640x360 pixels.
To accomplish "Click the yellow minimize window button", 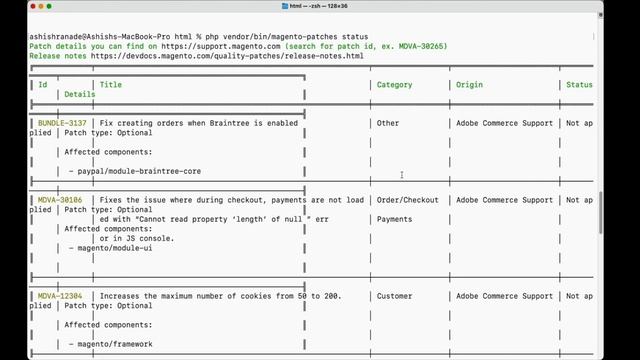I will pyautogui.click(x=41, y=6).
